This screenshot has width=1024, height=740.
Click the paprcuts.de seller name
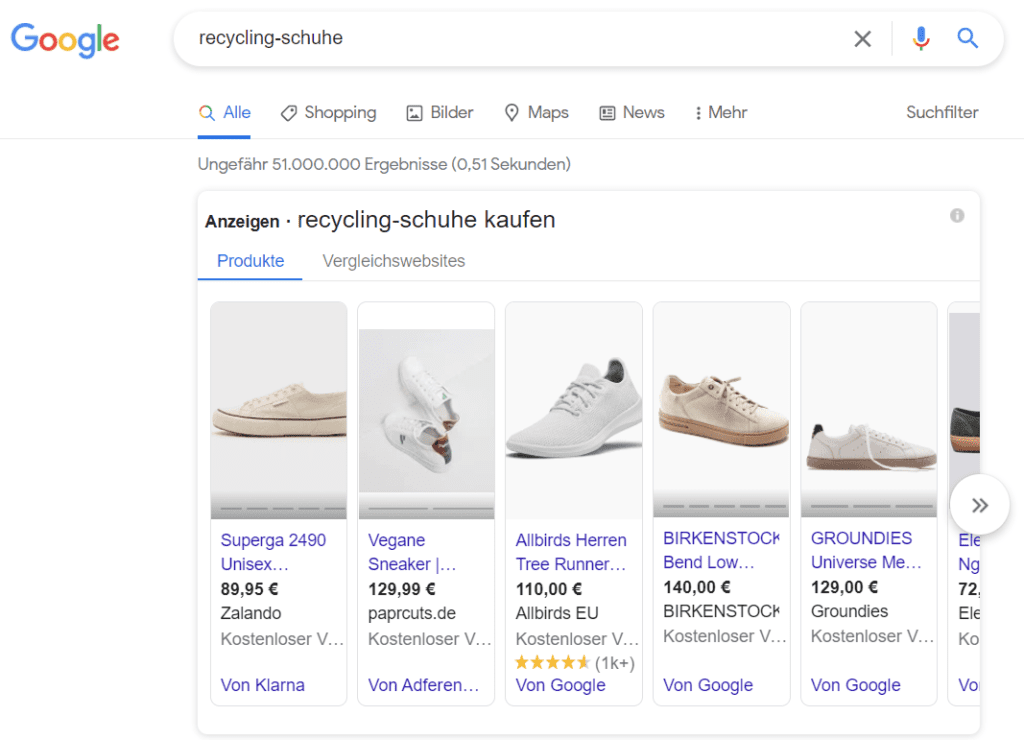[411, 613]
